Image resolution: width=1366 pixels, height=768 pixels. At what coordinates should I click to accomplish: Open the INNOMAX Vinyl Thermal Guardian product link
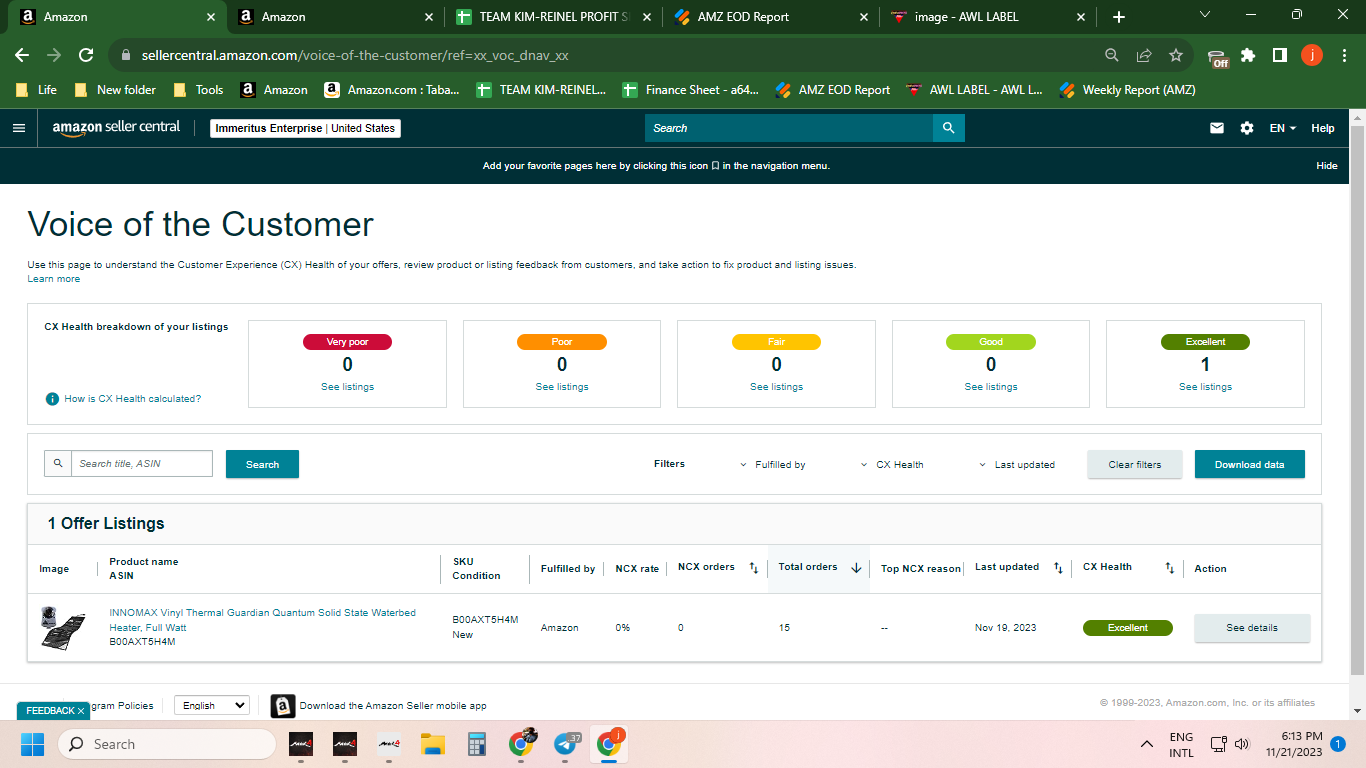[x=262, y=620]
